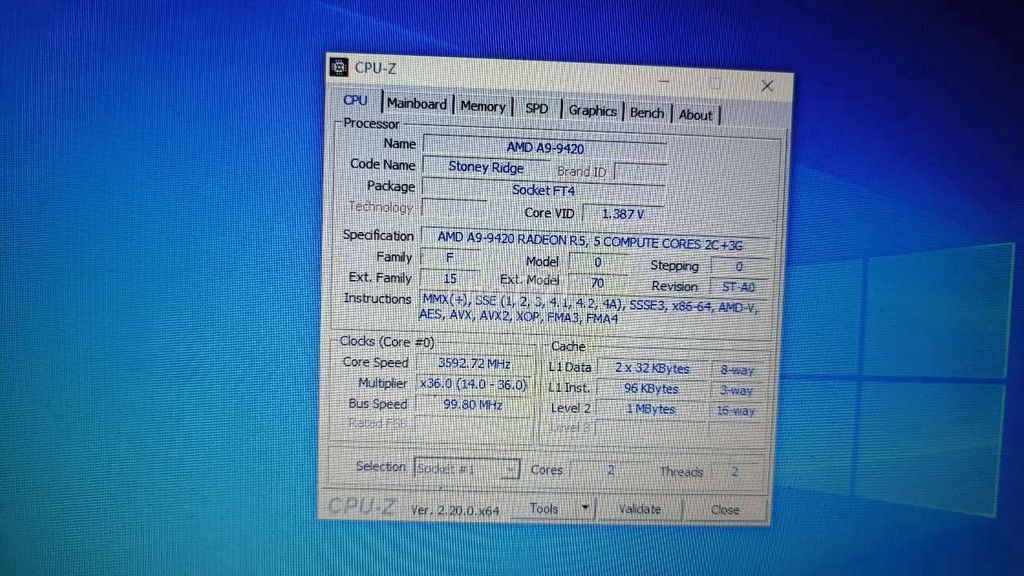Click the Close button at bottom
The width and height of the screenshot is (1024, 576).
pyautogui.click(x=725, y=510)
